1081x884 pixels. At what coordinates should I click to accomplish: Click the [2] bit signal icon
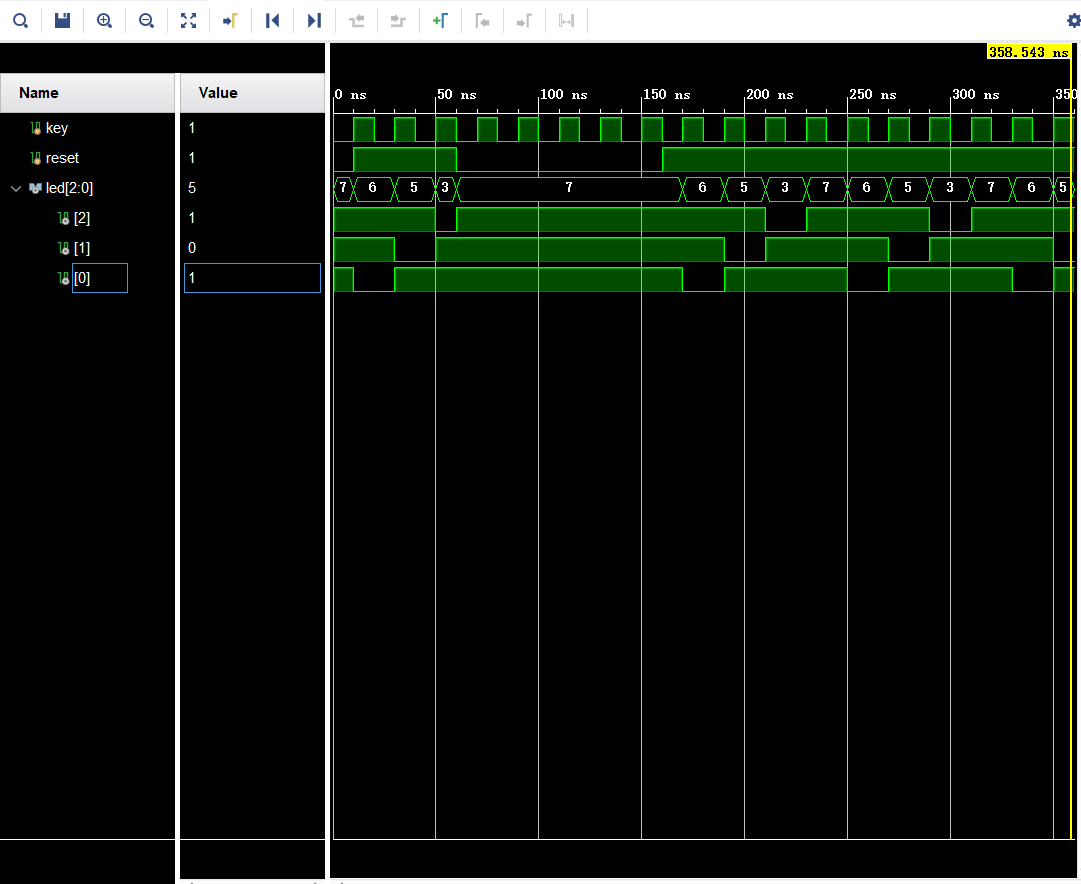[63, 219]
